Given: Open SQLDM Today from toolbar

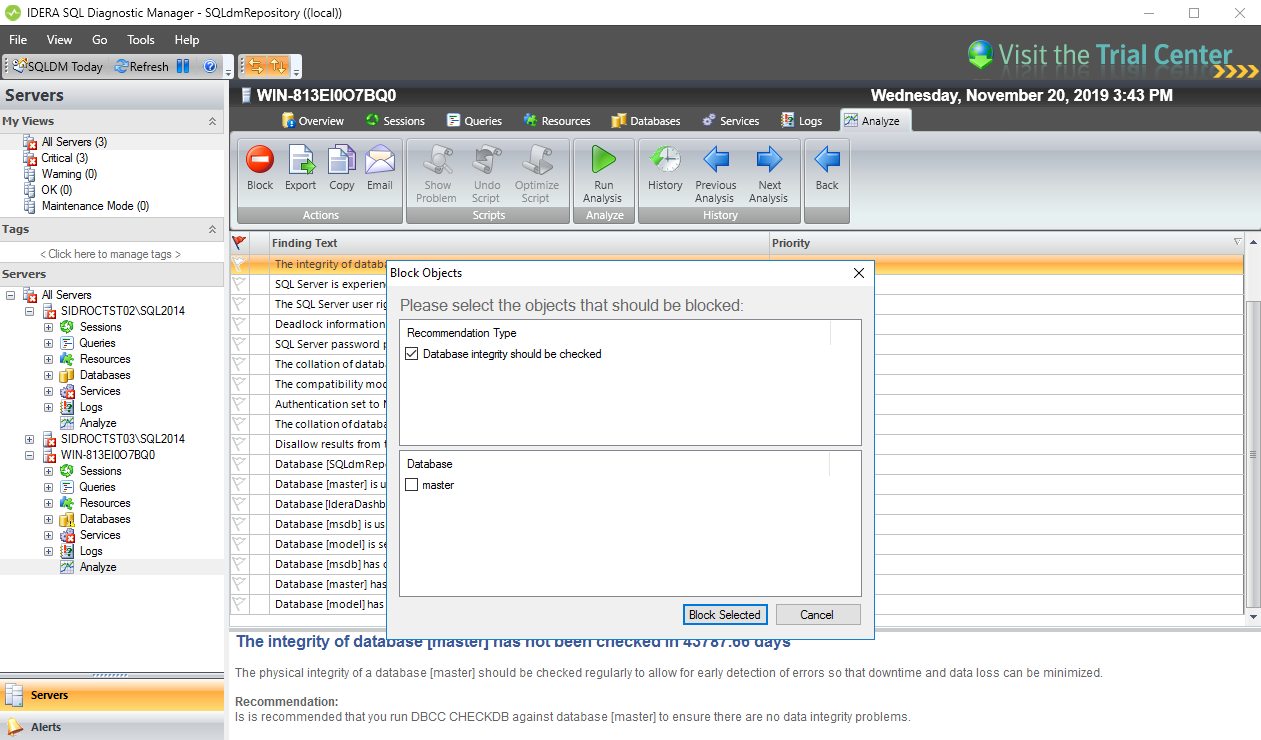Looking at the screenshot, I should pos(58,66).
